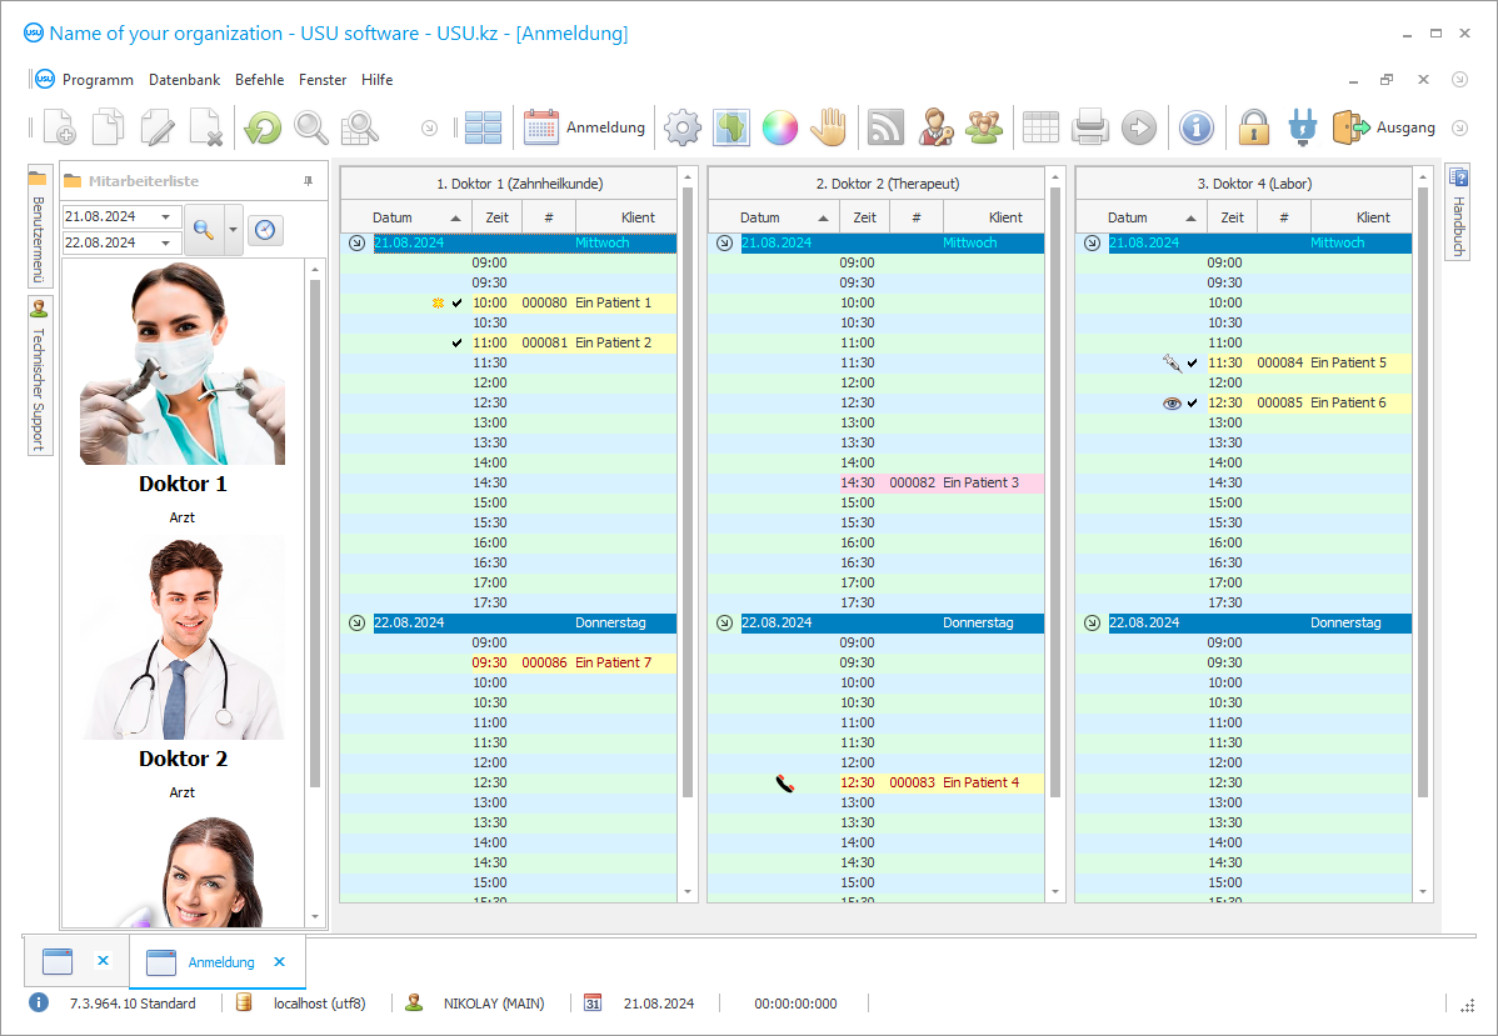Refresh the data with green arrow icon
The height and width of the screenshot is (1036, 1498).
tap(261, 127)
